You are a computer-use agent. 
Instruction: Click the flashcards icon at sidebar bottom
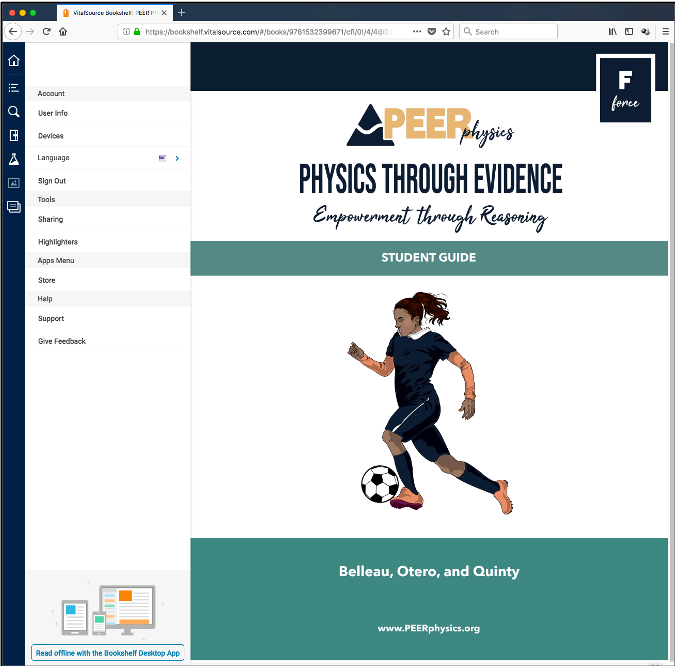coord(13,207)
